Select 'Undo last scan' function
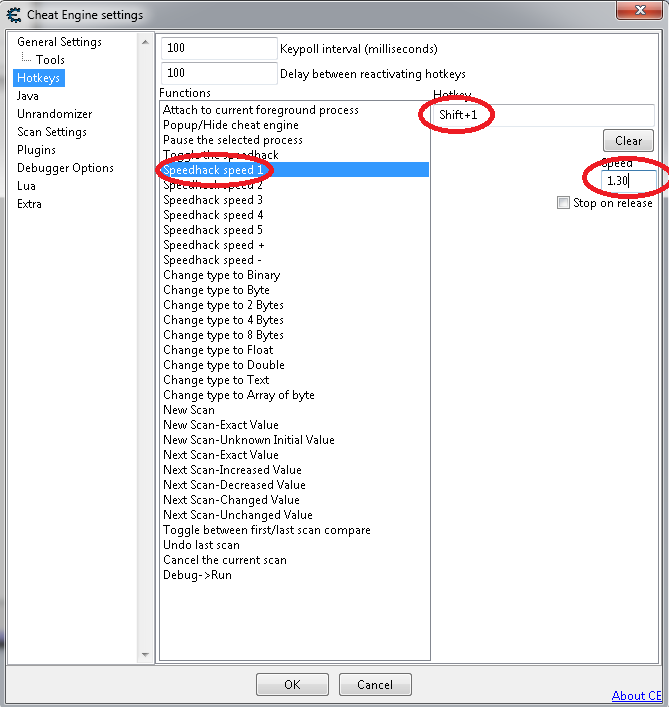 pos(295,545)
